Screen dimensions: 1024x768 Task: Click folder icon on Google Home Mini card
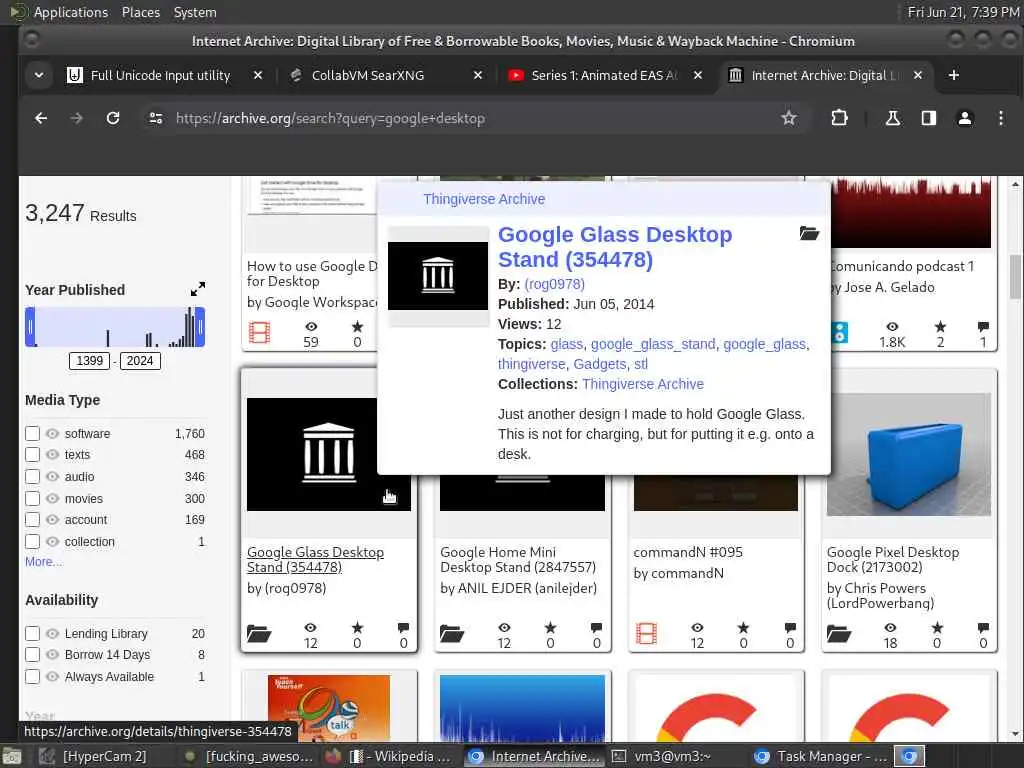point(452,633)
